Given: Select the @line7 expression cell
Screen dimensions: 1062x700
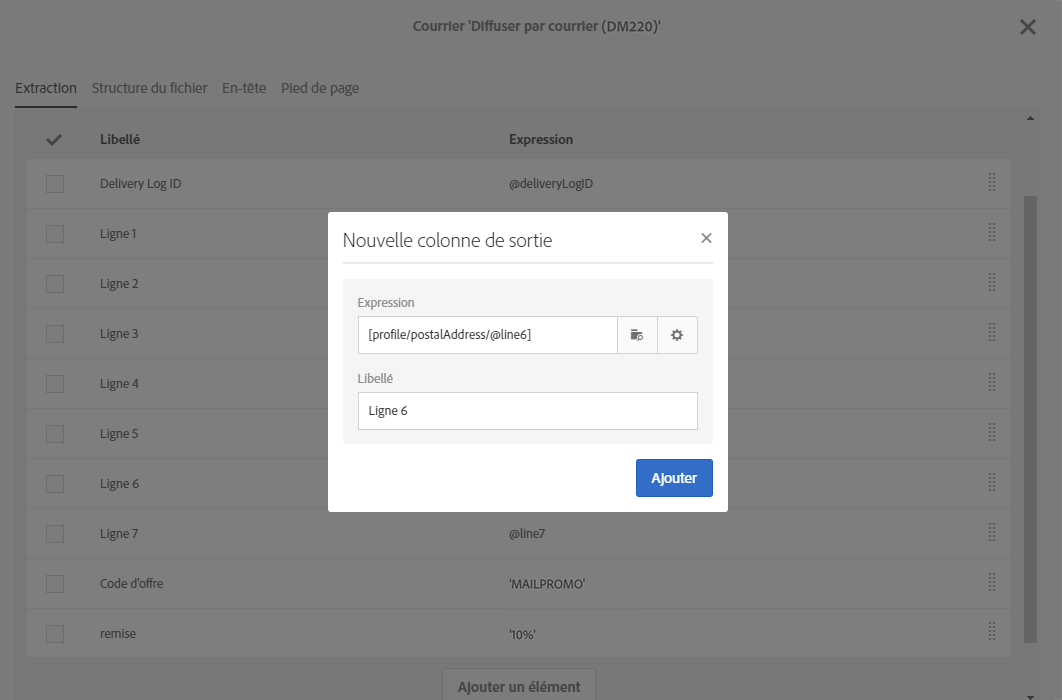Looking at the screenshot, I should coord(527,534).
